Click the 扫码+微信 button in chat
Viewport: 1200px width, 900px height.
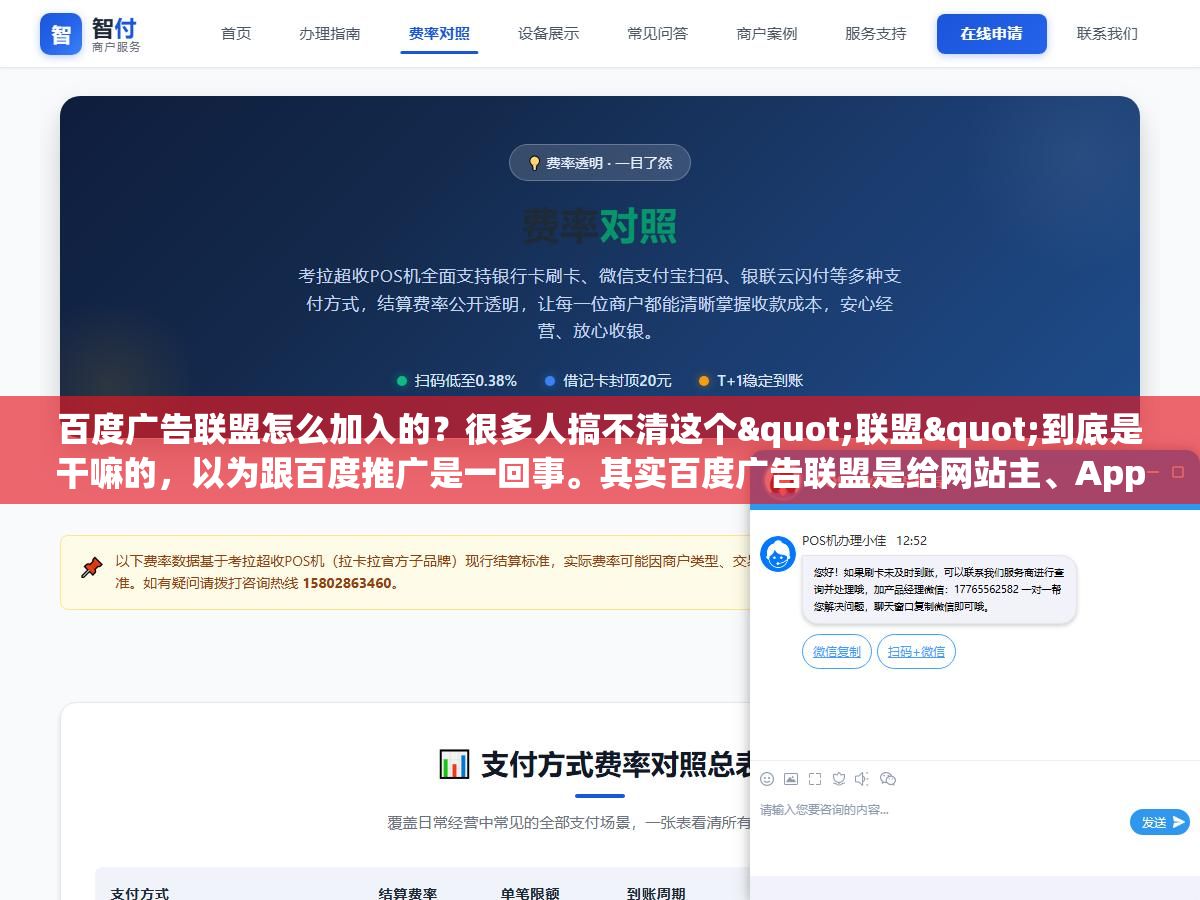916,652
